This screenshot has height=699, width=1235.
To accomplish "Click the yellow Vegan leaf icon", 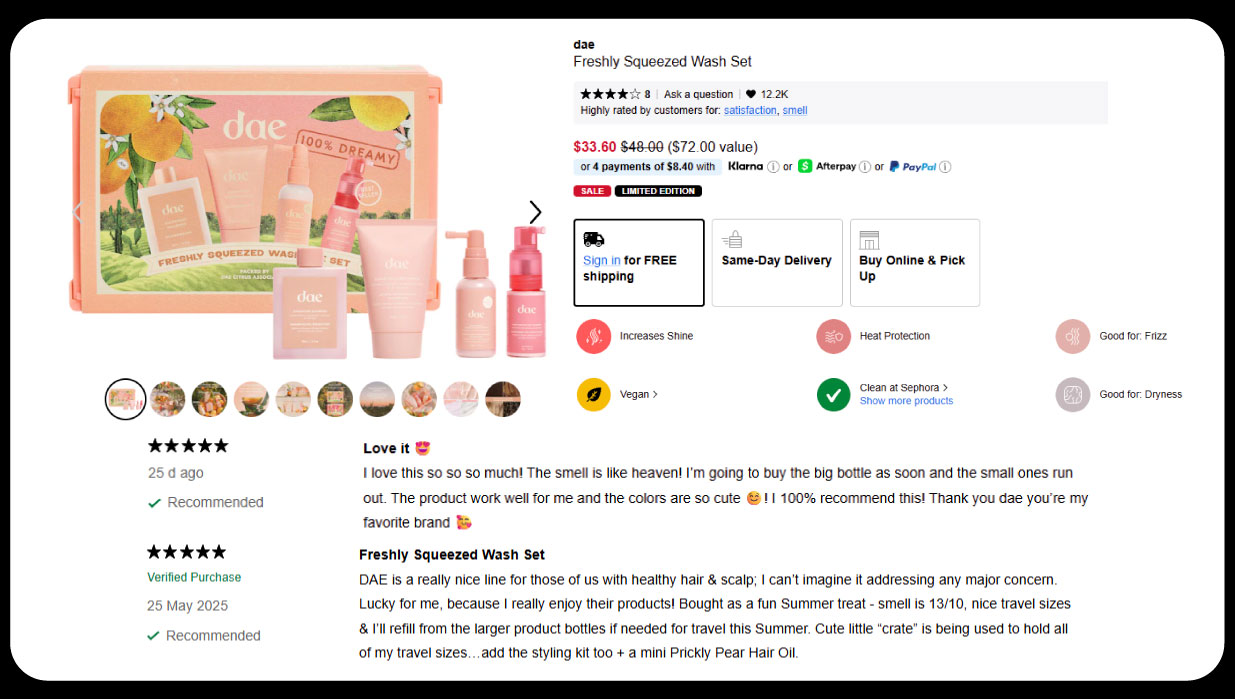I will [x=593, y=394].
